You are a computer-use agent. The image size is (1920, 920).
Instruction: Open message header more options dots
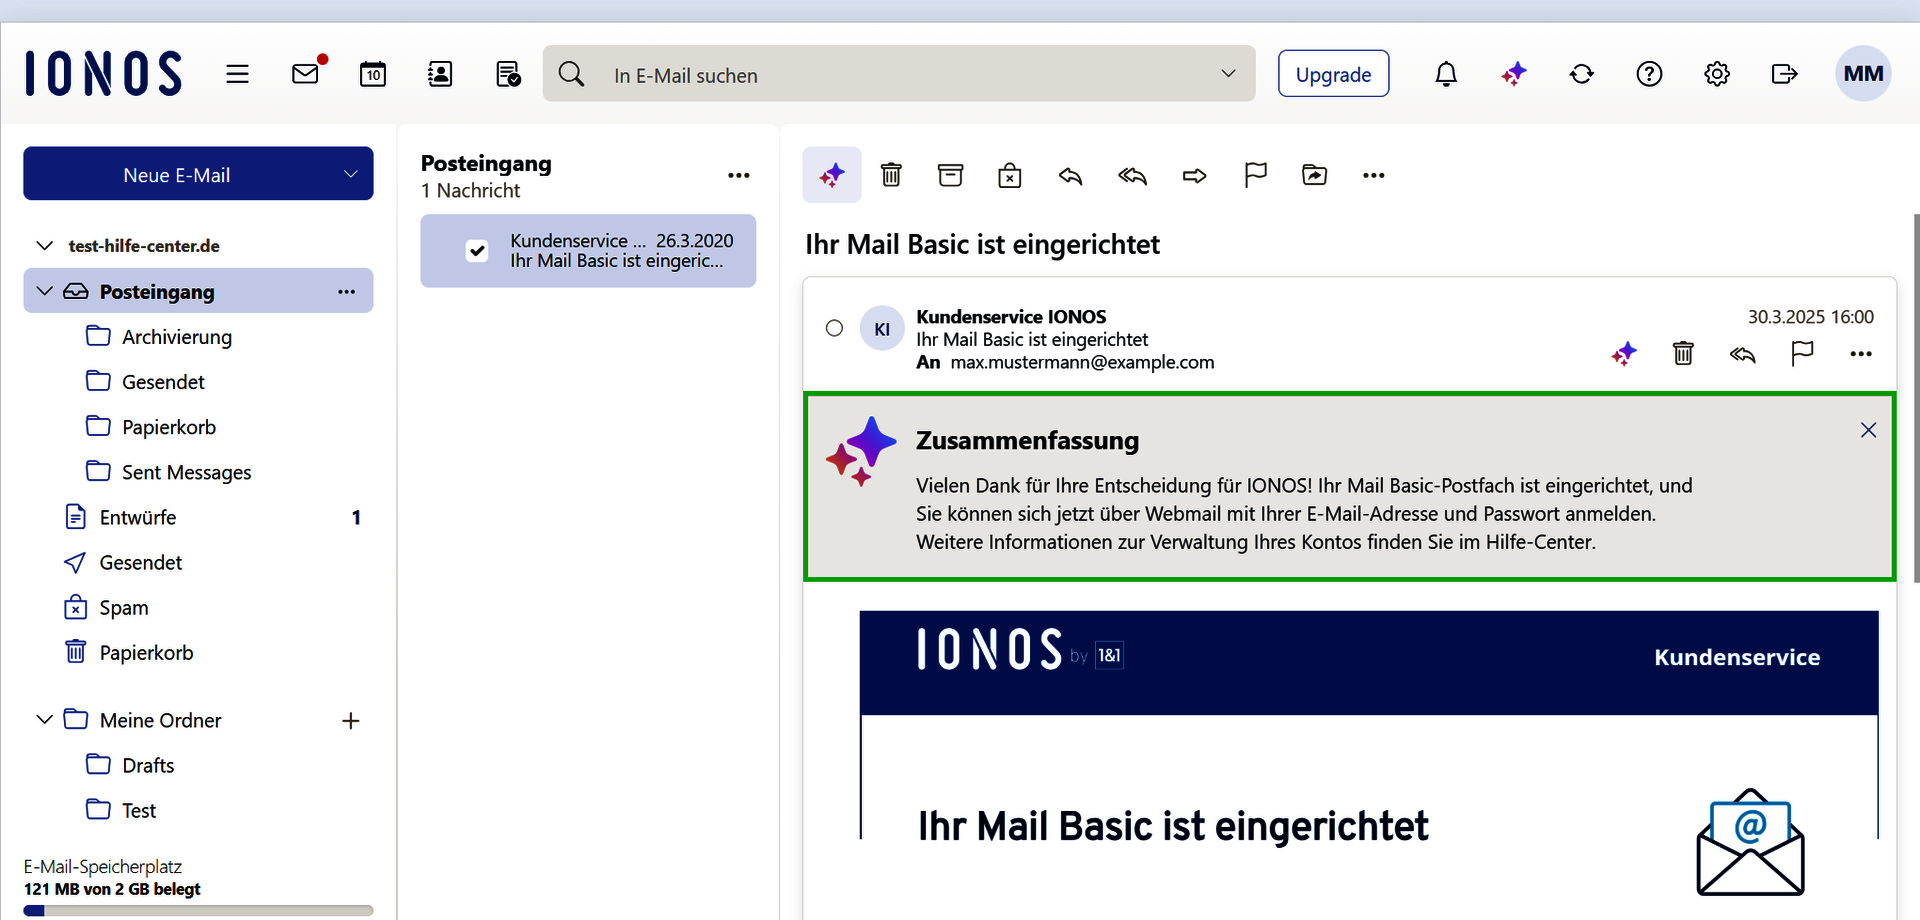(1861, 354)
